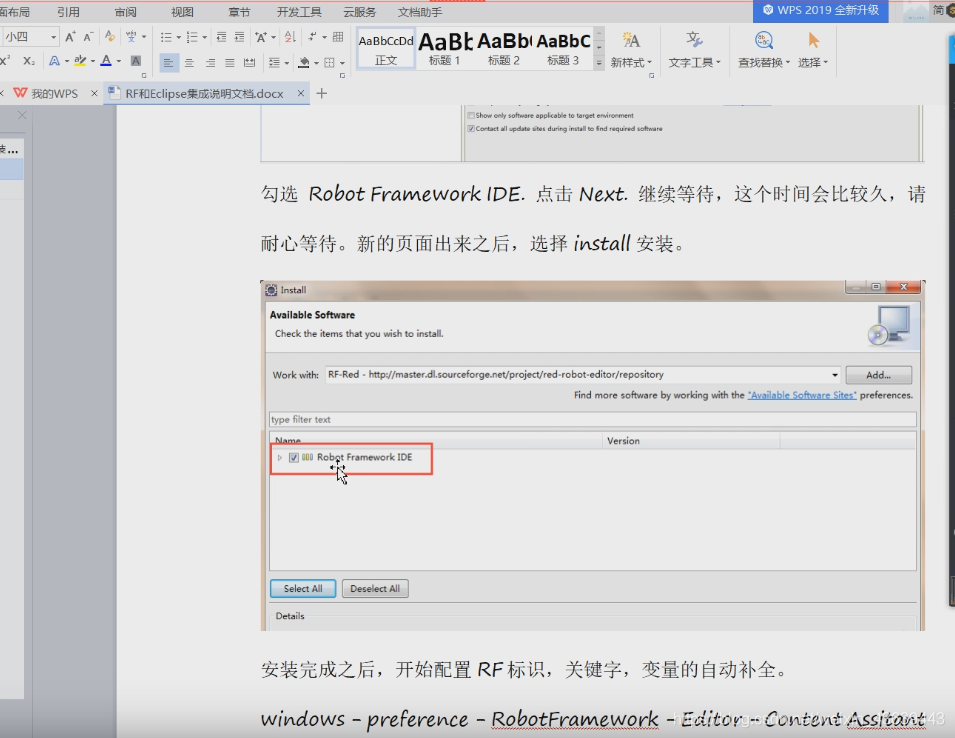Open the 引用 ribbon tab

pos(68,12)
